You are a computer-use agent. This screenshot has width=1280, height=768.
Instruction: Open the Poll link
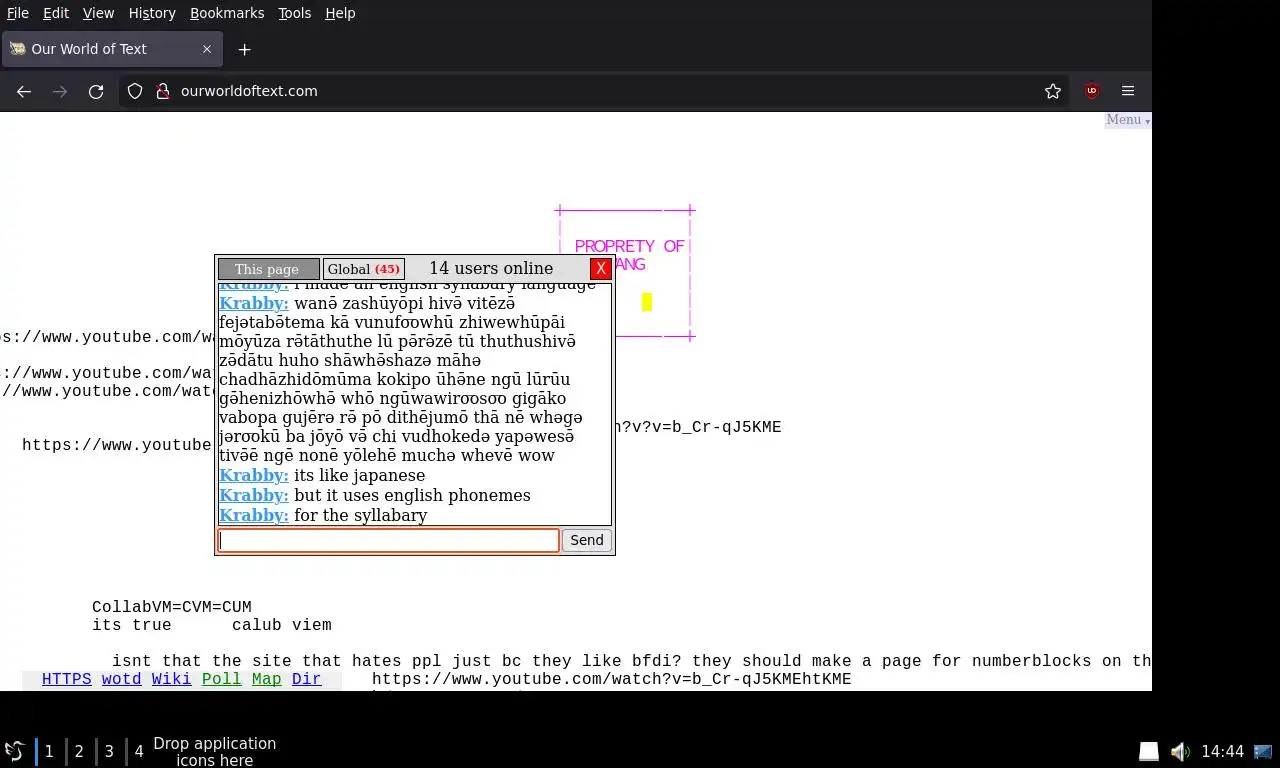(221, 679)
